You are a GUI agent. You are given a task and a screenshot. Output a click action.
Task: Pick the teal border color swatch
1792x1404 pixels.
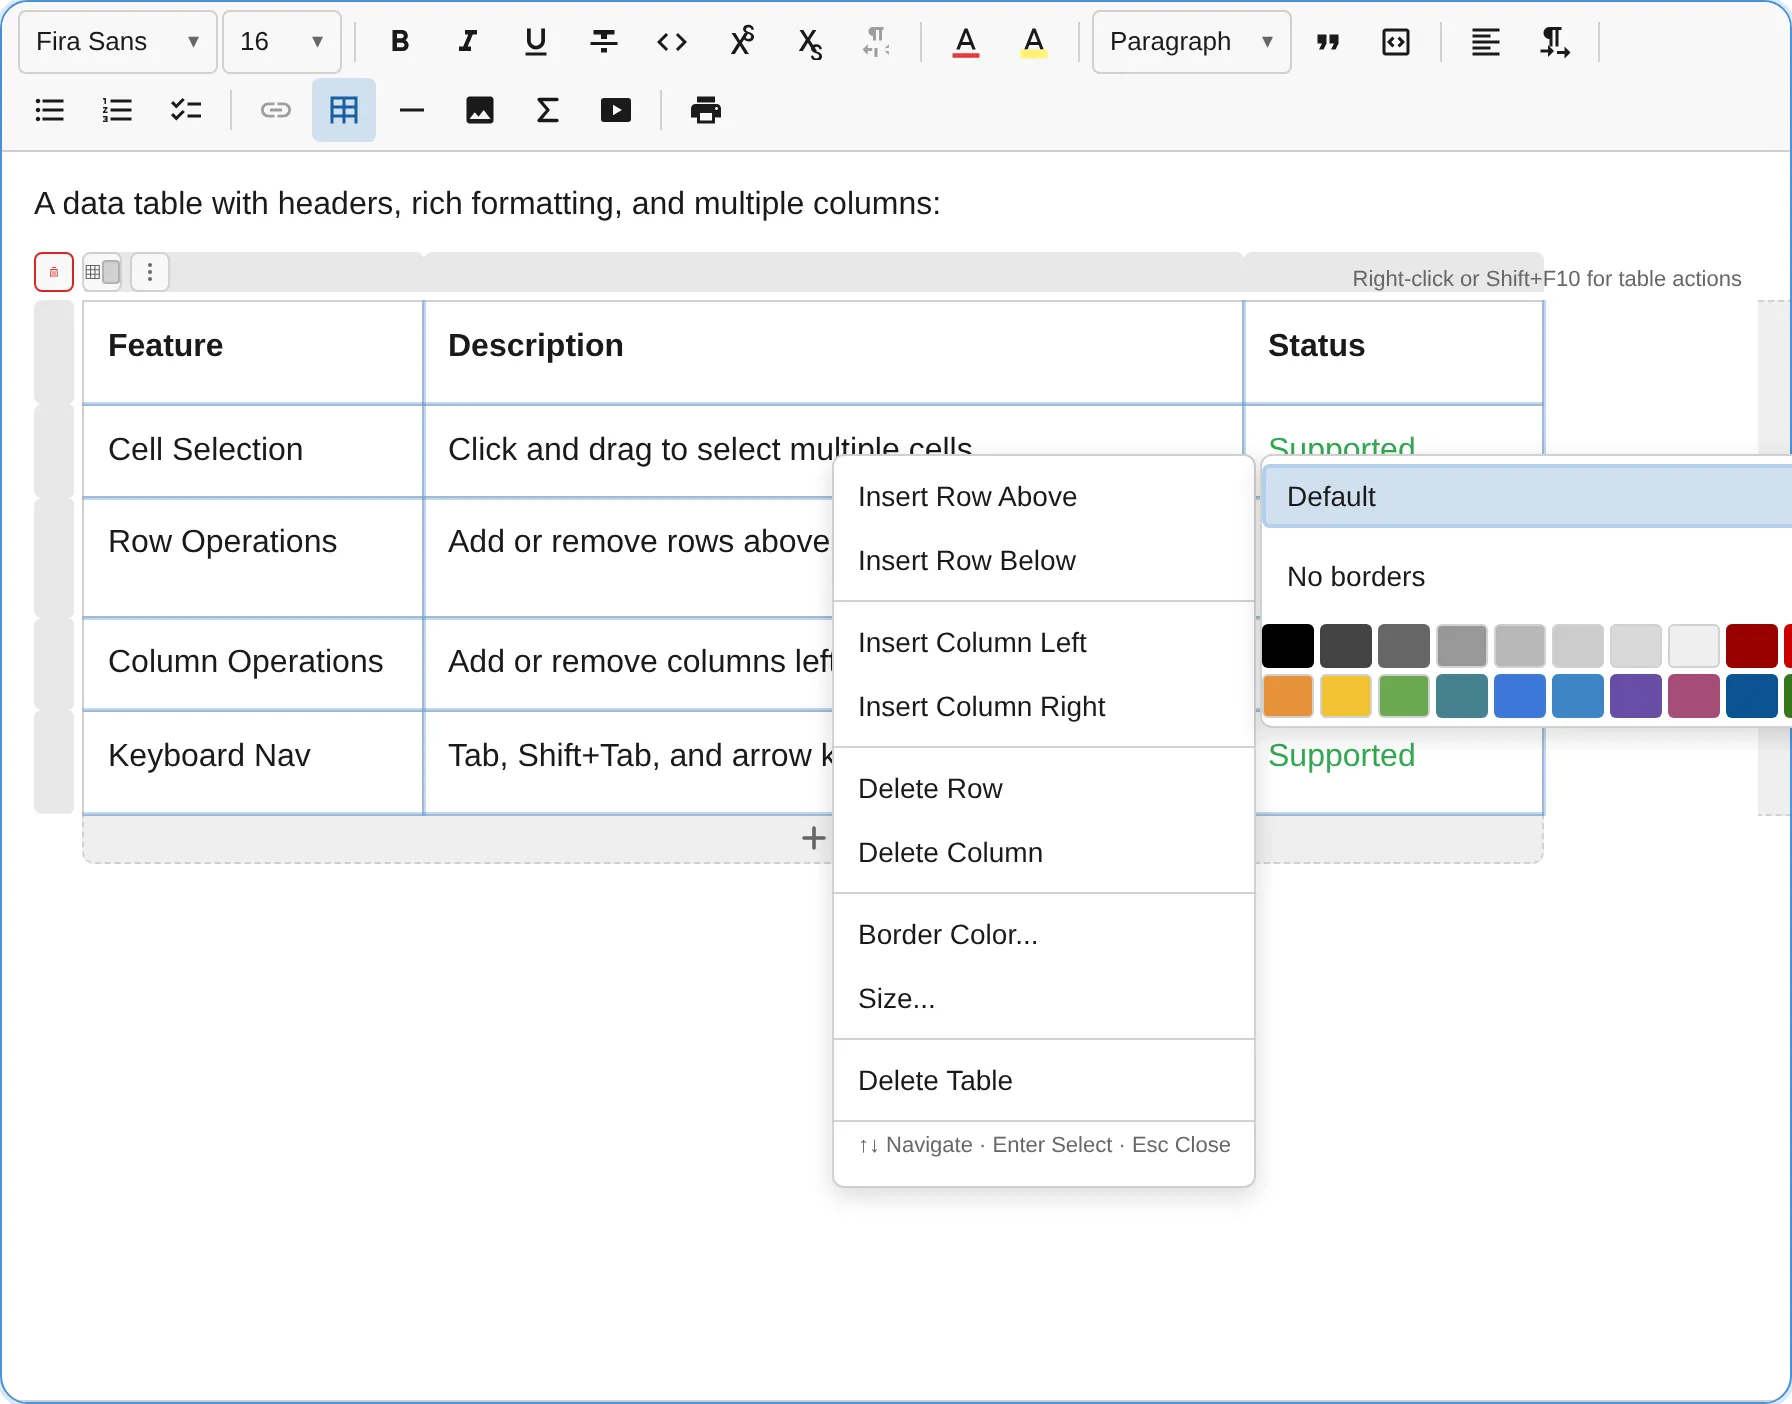click(1462, 696)
